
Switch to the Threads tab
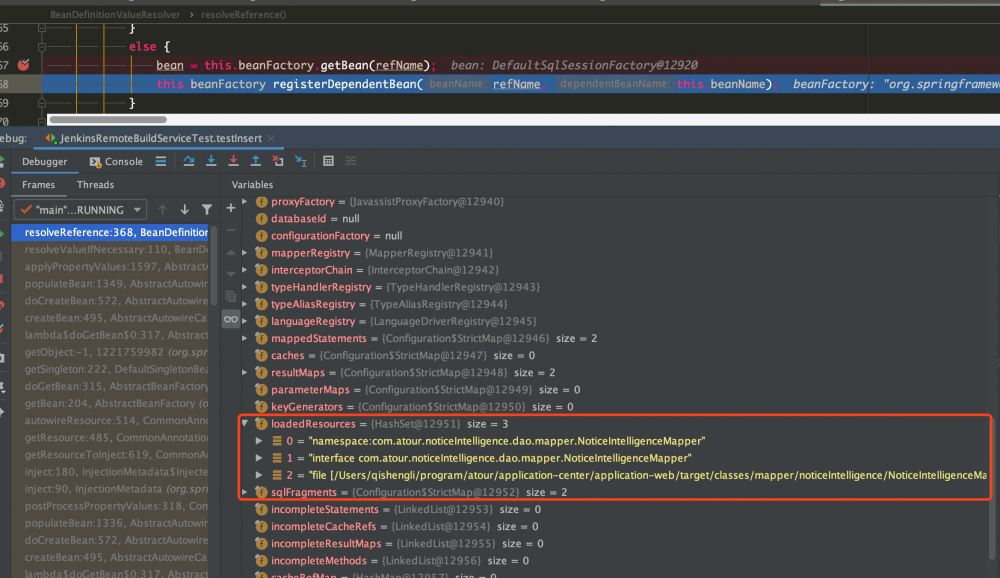point(95,185)
